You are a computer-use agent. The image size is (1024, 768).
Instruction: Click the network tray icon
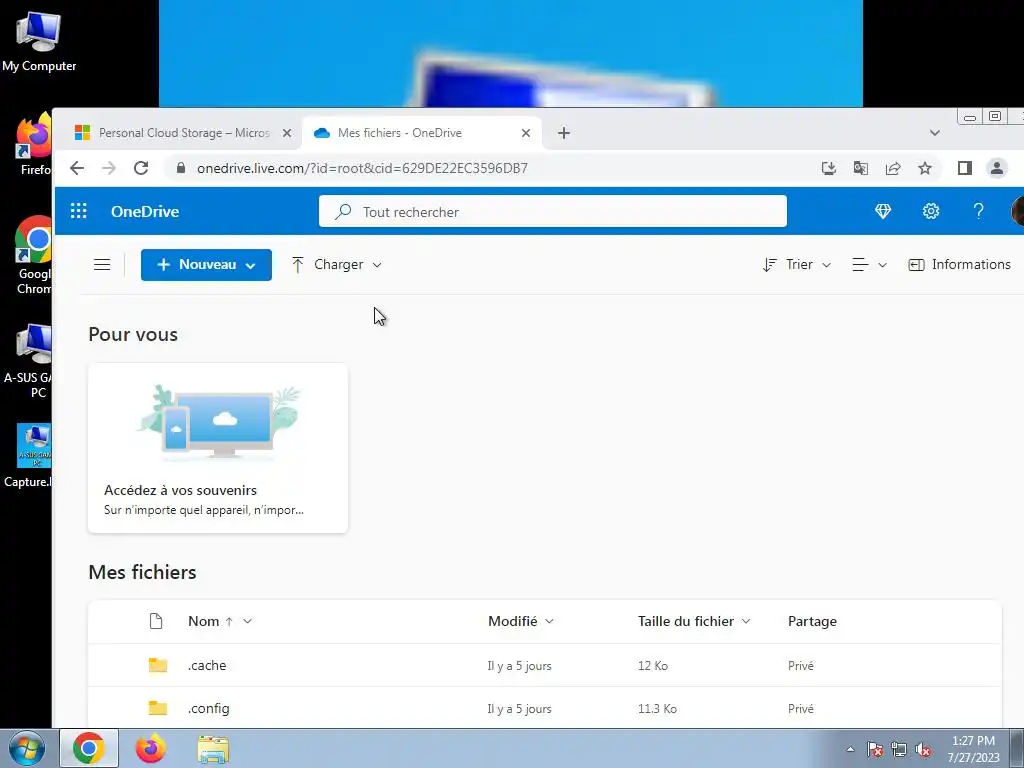[899, 750]
